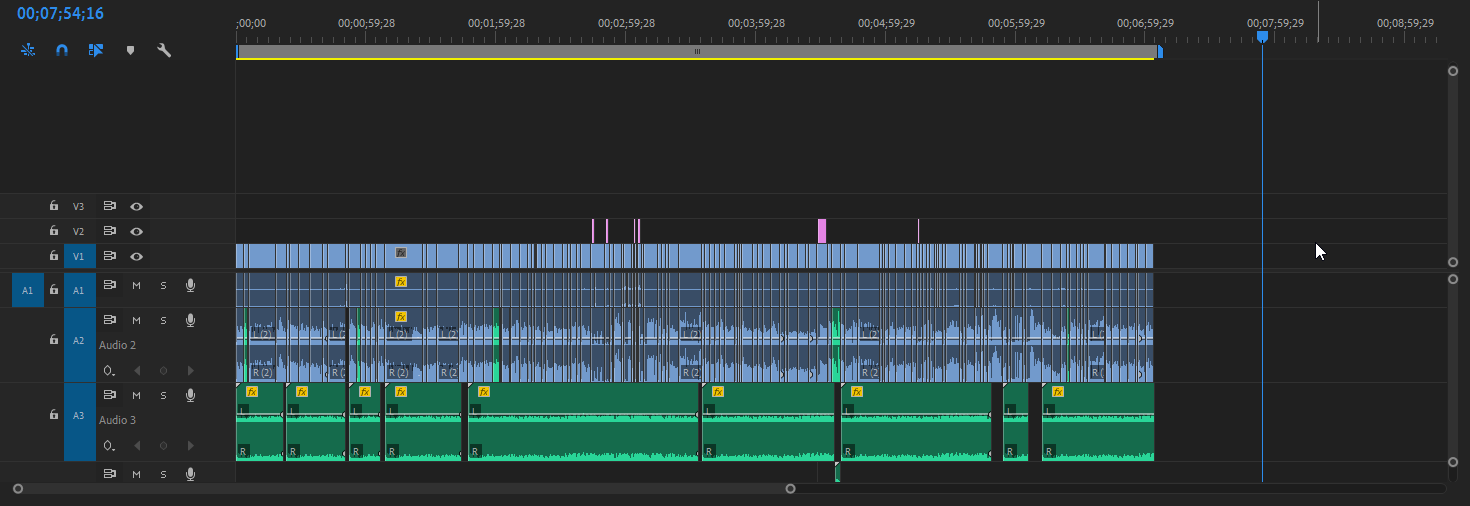The width and height of the screenshot is (1470, 506).
Task: Toggle V2 track output eye
Action: click(136, 231)
